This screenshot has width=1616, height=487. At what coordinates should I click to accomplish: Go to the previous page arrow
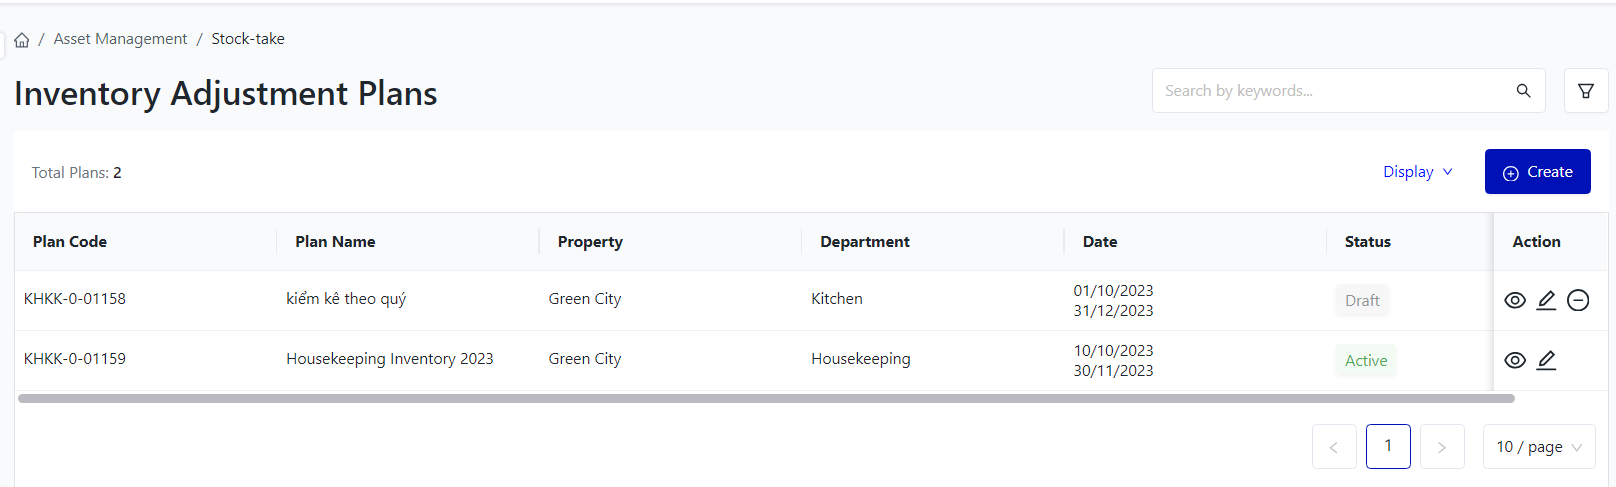click(1334, 447)
